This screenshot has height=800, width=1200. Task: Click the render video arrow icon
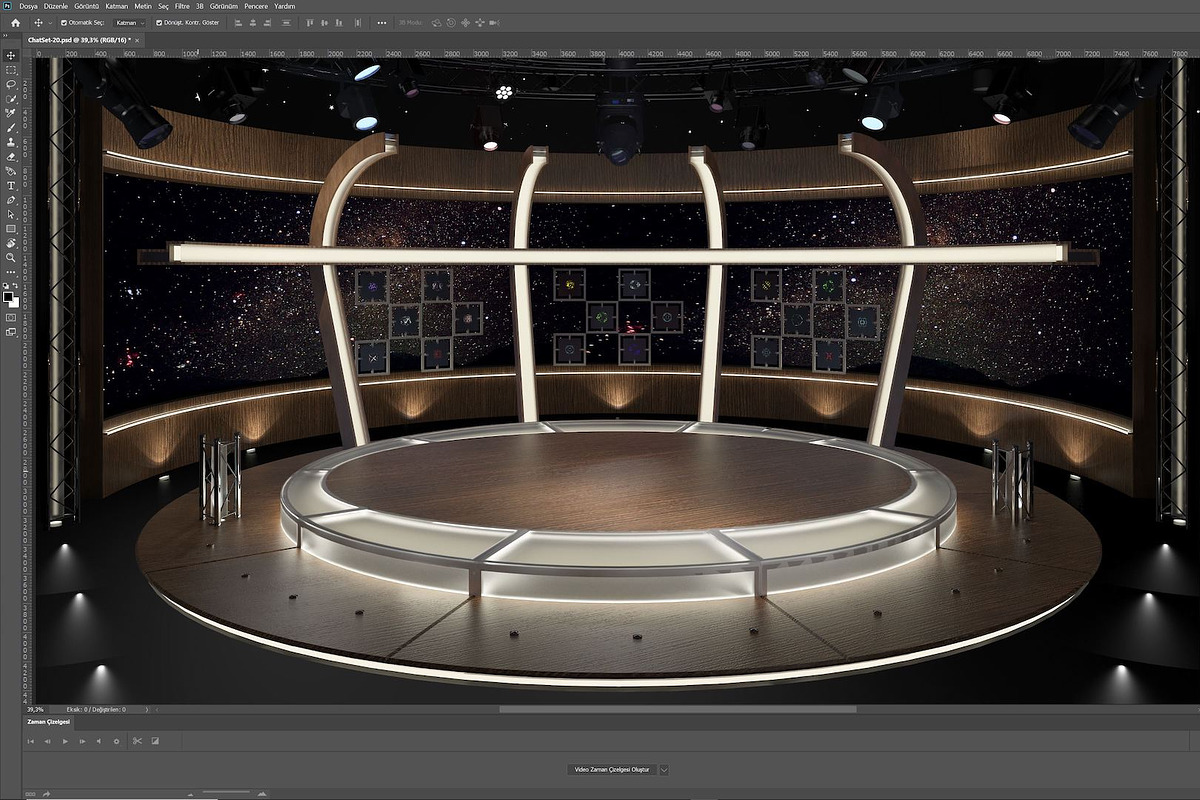[x=46, y=794]
